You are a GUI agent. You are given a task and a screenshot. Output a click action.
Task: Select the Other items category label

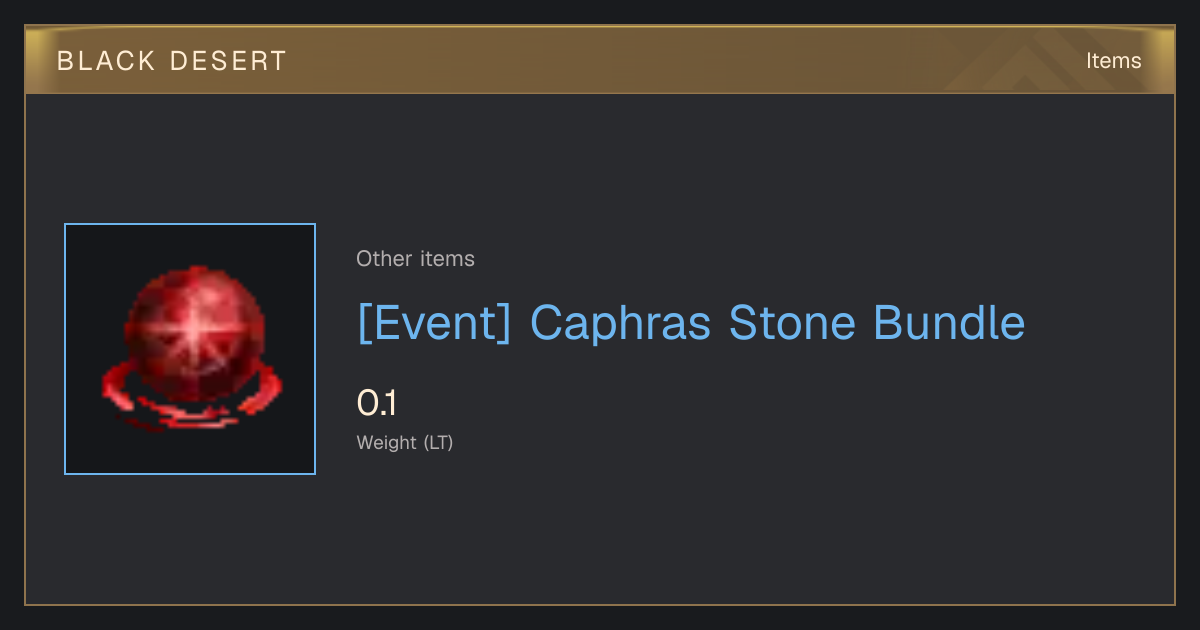(x=415, y=259)
